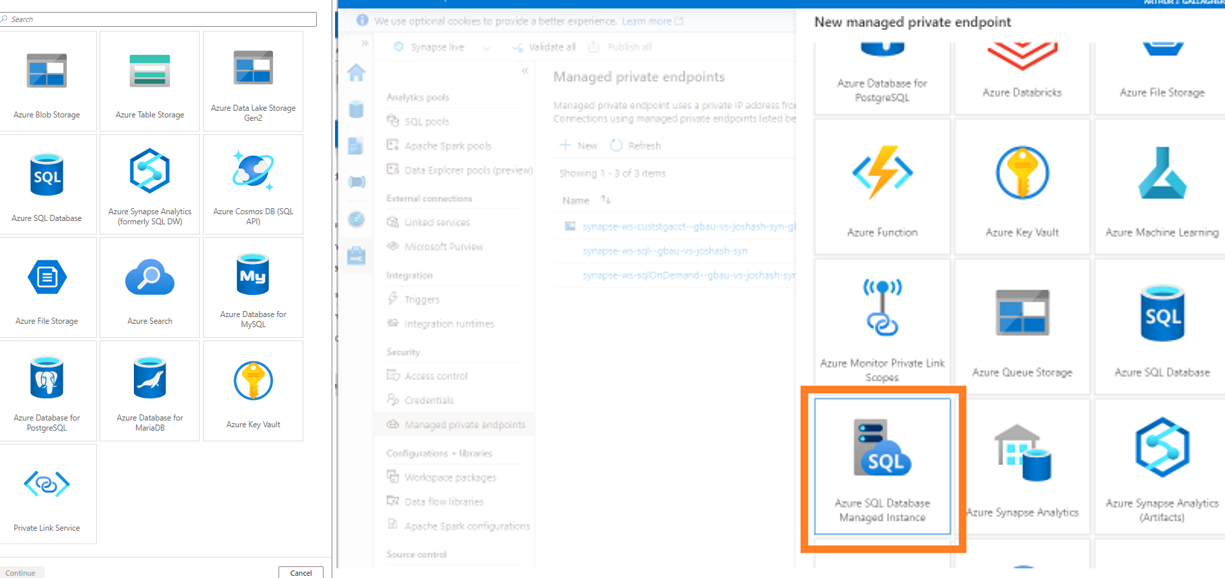Open the Synapse live dropdown
The width and height of the screenshot is (1225, 578).
(442, 47)
